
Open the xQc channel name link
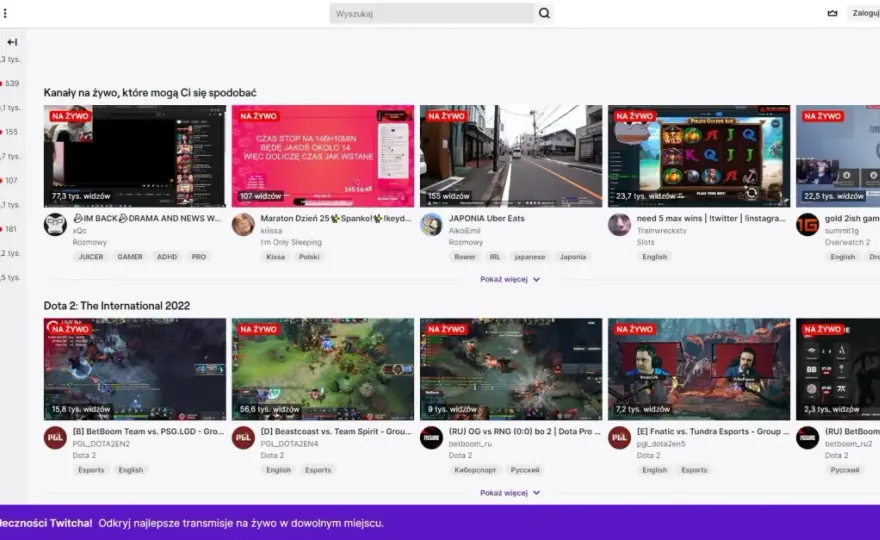tap(80, 231)
